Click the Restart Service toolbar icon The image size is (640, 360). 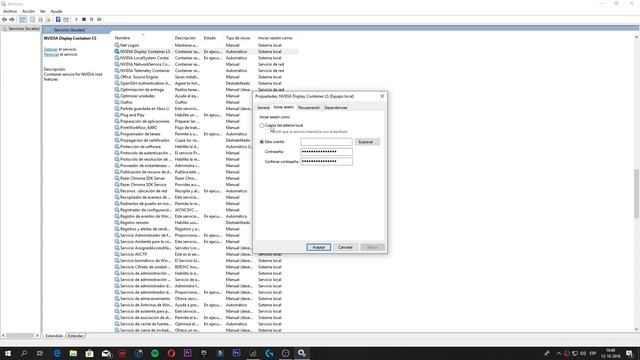[99, 20]
